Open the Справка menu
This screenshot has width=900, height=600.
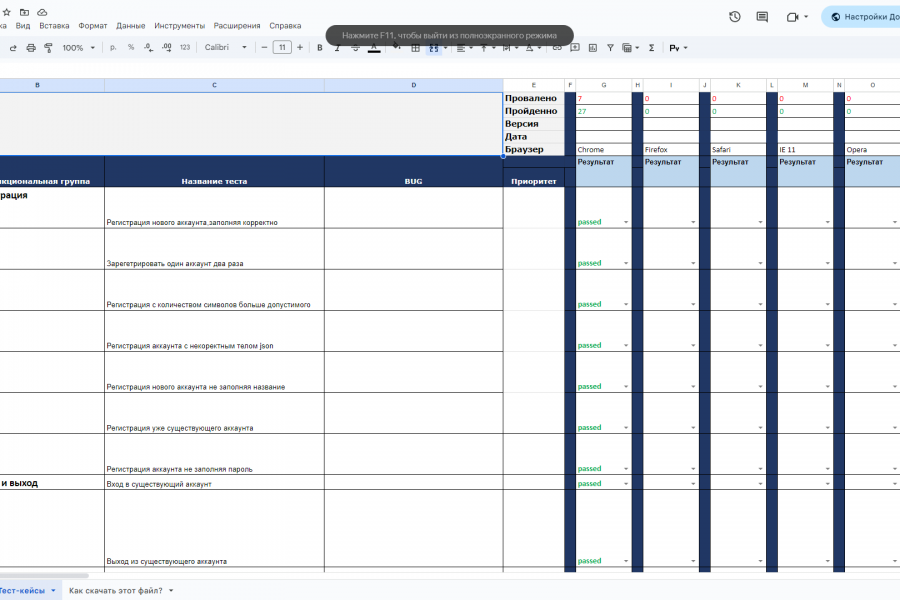[x=285, y=26]
